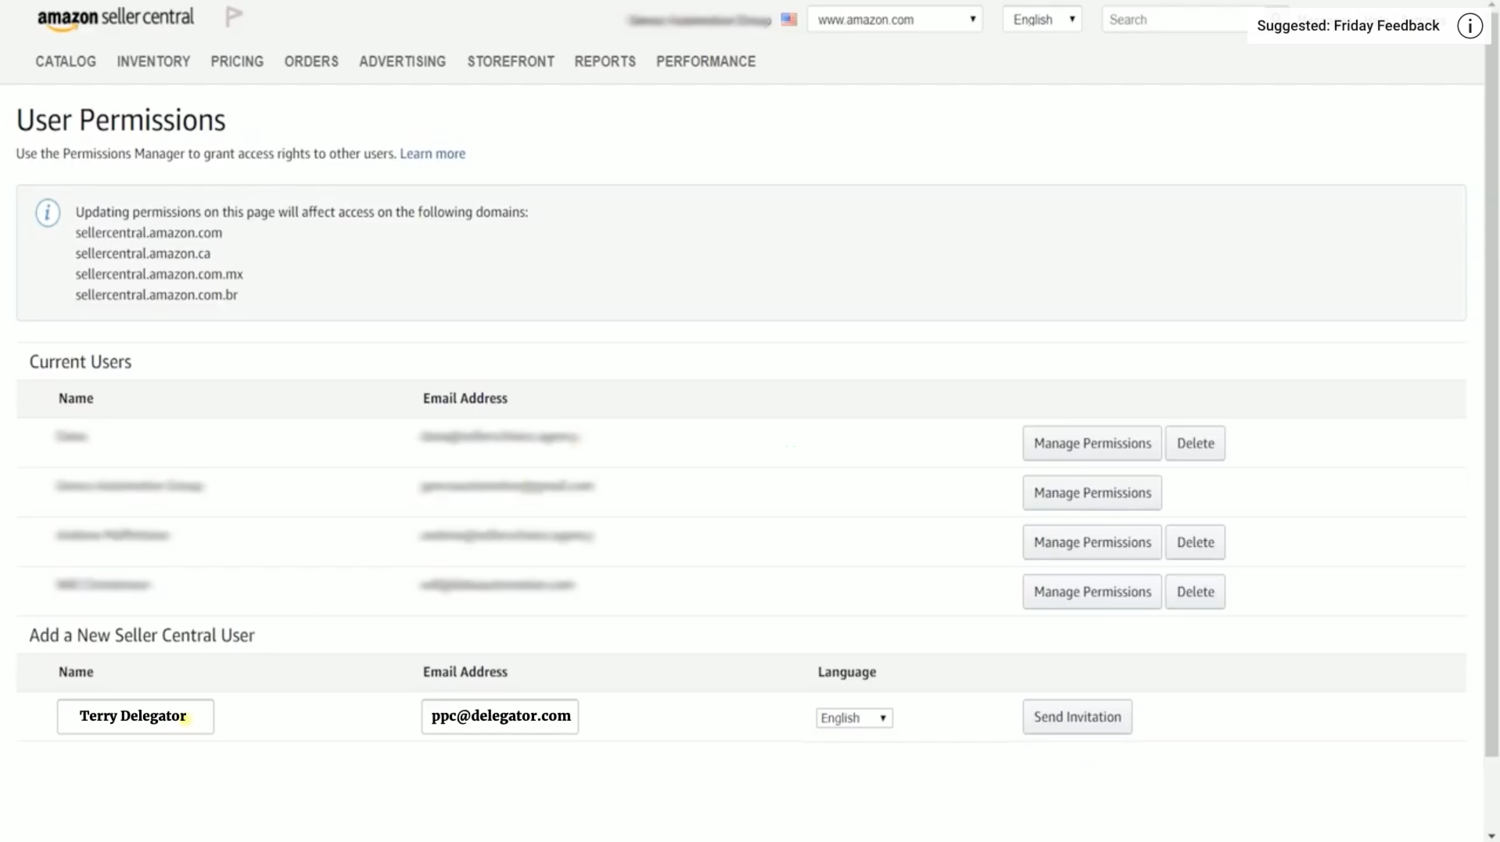Open the www.amazon.com marketplace dropdown
Image resolution: width=1500 pixels, height=842 pixels.
click(x=895, y=19)
